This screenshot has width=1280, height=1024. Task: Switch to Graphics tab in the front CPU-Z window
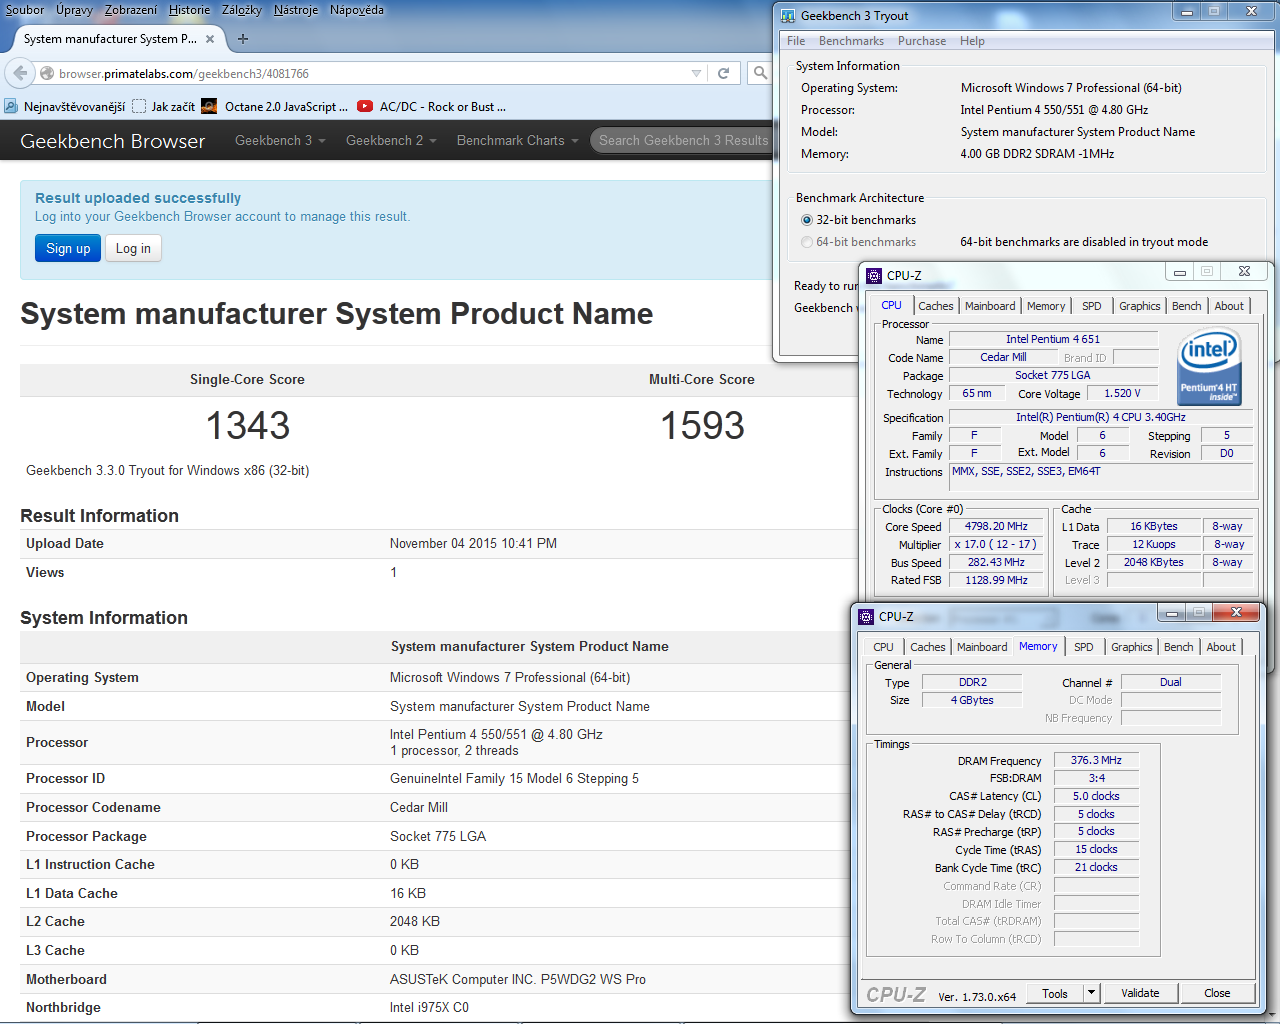[x=1132, y=647]
